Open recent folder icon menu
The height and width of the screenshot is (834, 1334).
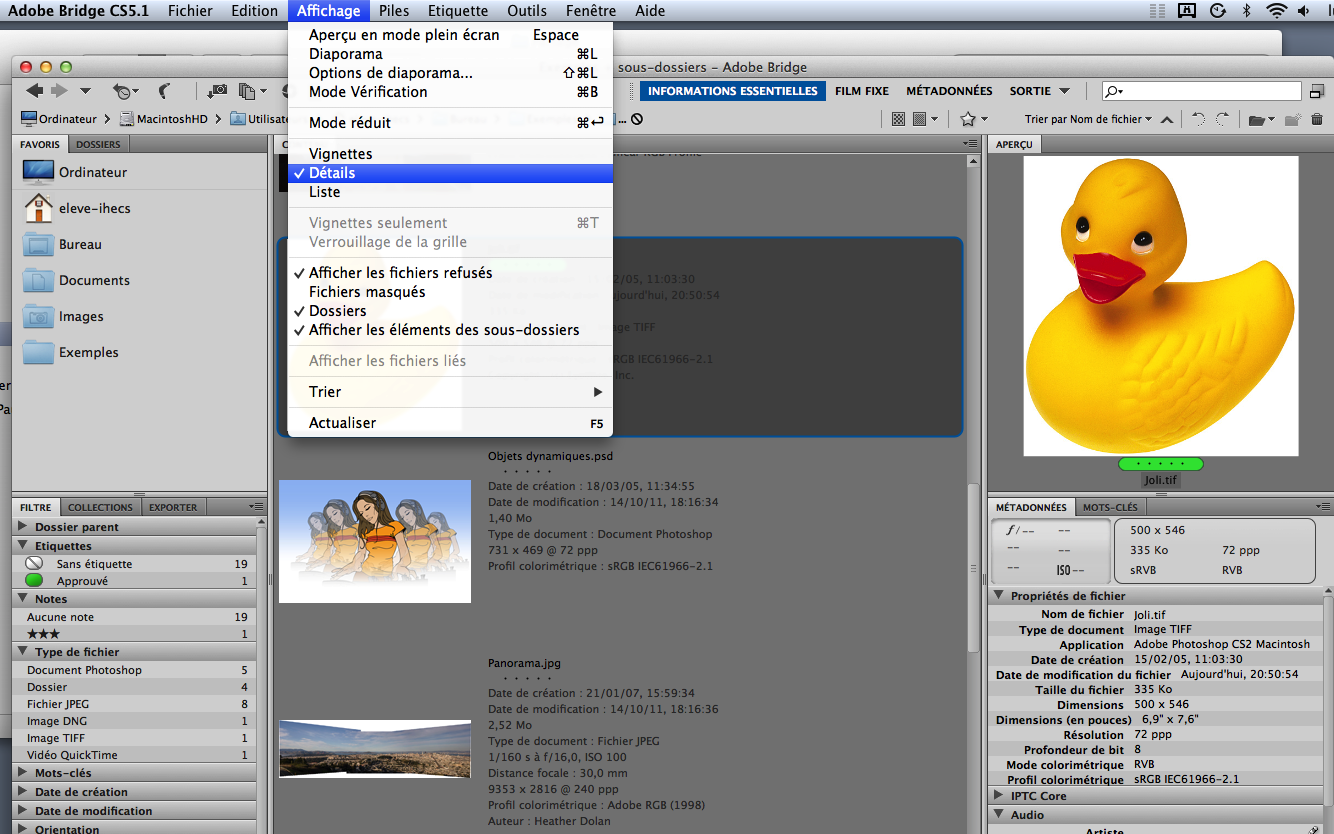pyautogui.click(x=1262, y=120)
